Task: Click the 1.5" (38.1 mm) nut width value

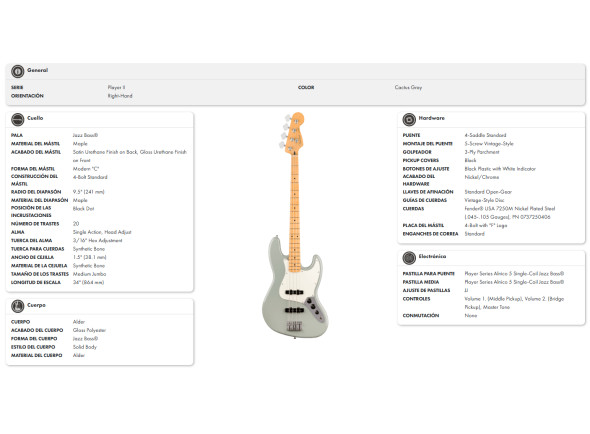Action: pos(90,257)
